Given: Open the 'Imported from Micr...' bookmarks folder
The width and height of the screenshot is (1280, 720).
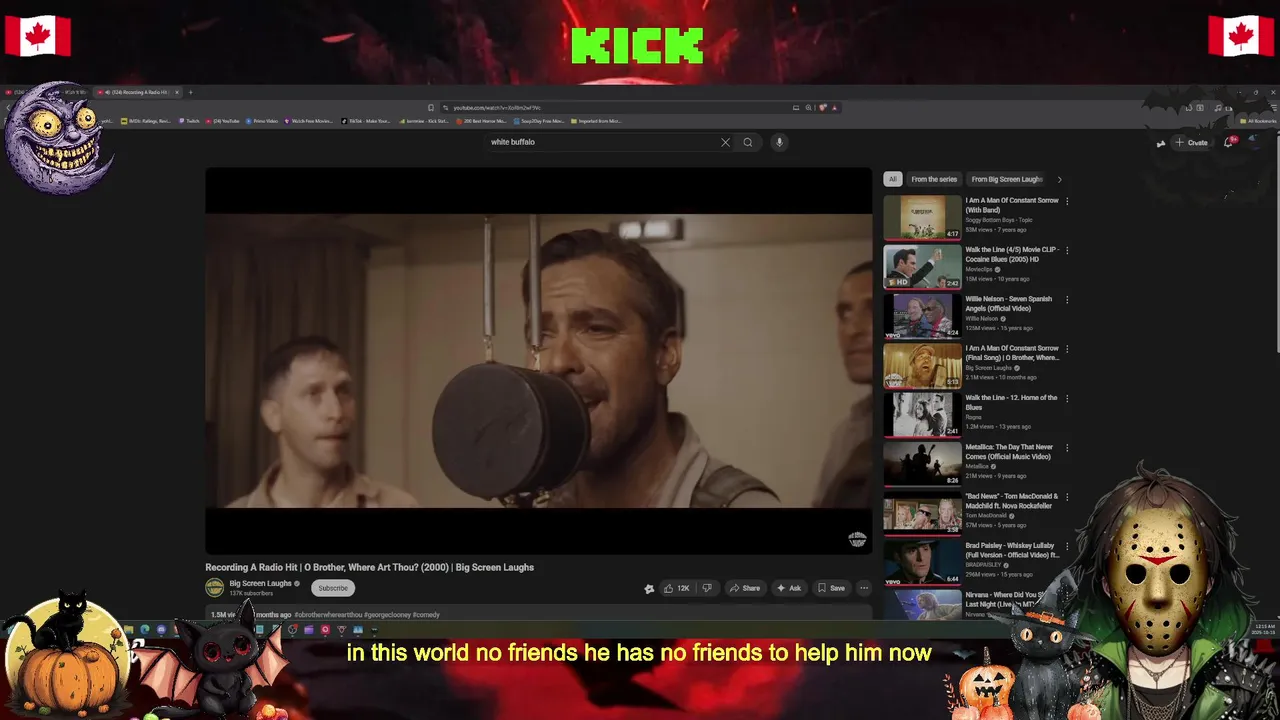Looking at the screenshot, I should click(x=596, y=121).
